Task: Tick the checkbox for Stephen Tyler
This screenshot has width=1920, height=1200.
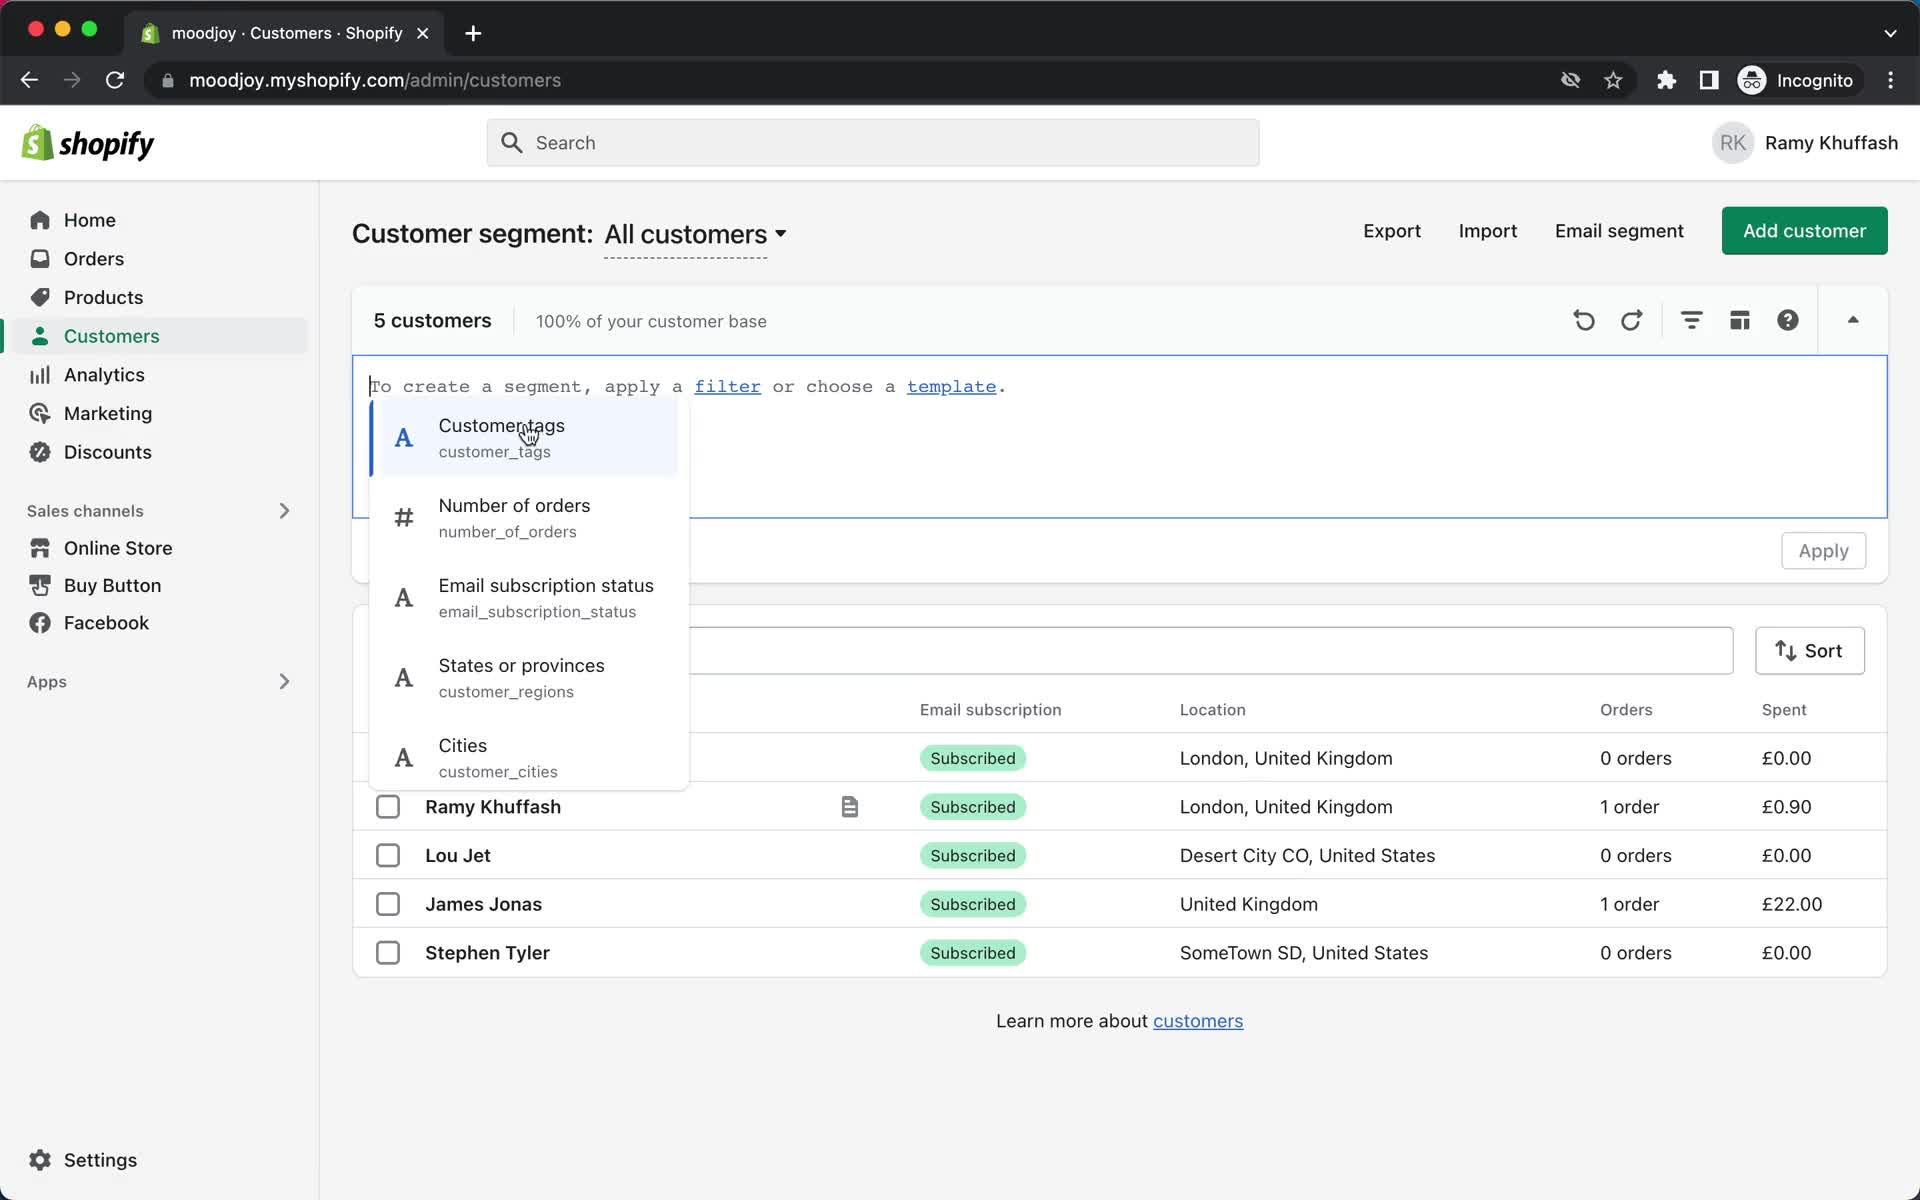Action: 388,953
